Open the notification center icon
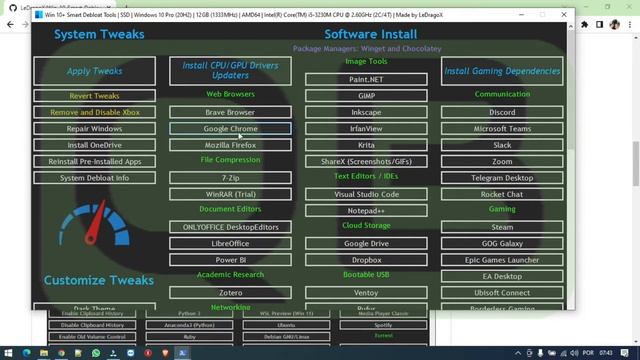 click(x=624, y=353)
